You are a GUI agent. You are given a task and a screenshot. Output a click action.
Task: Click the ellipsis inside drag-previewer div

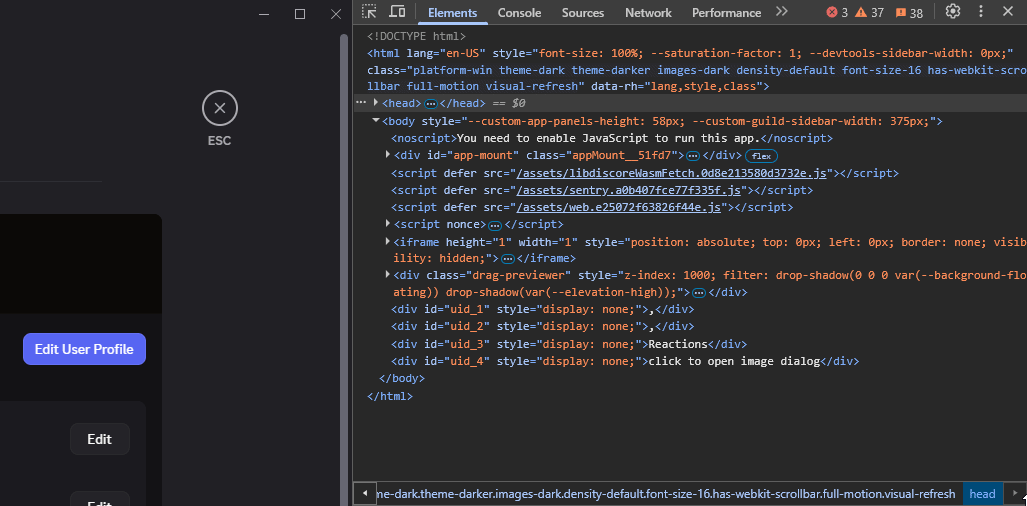point(699,293)
